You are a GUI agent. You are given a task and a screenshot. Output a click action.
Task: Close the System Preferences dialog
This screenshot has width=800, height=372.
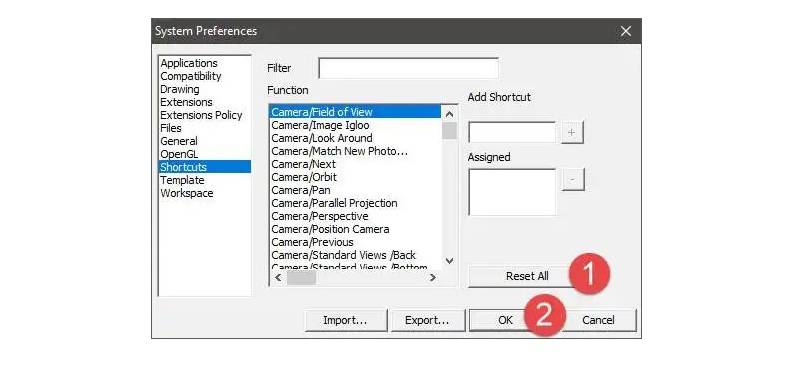(626, 32)
